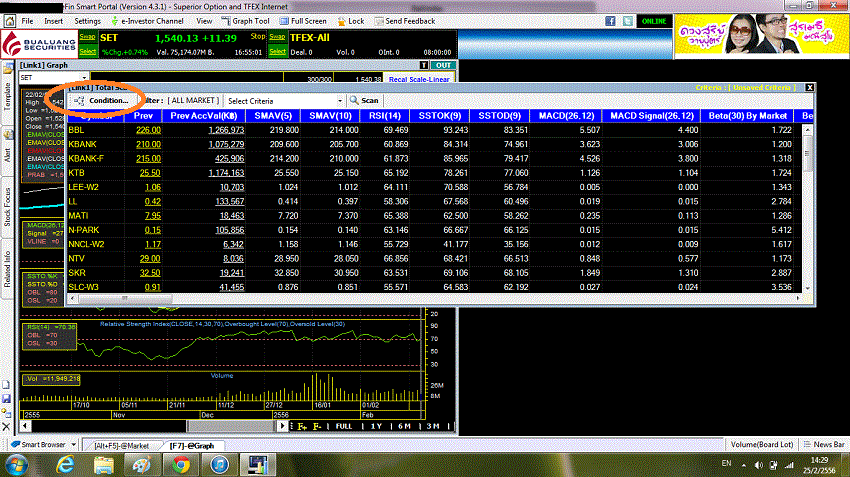Click the Swap button next to SET
The width and height of the screenshot is (850, 477).
[x=87, y=37]
